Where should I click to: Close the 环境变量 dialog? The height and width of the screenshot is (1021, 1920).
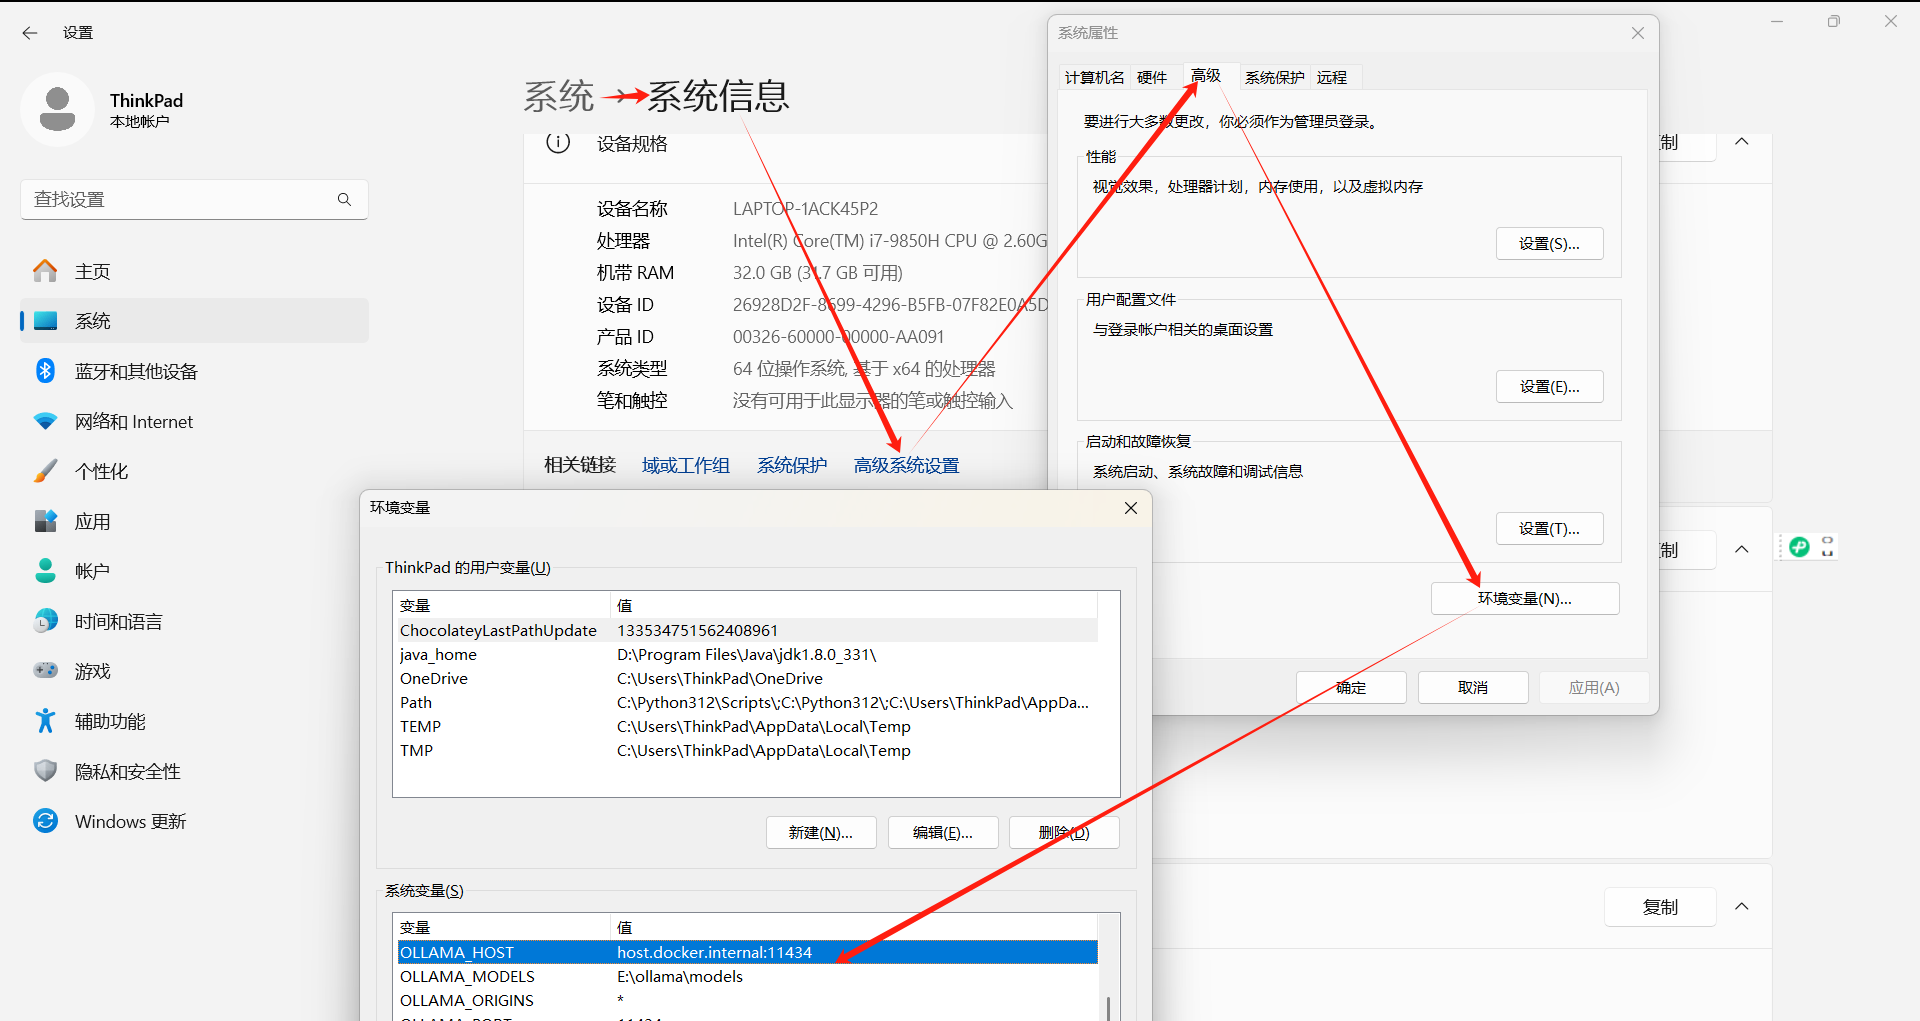click(1131, 508)
